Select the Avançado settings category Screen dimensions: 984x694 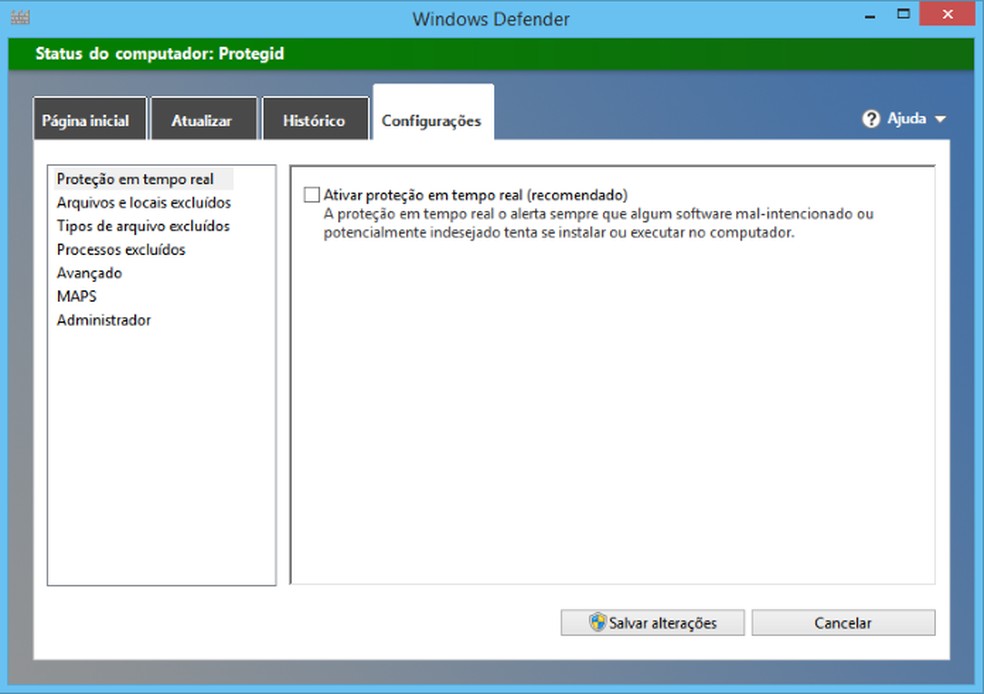tap(89, 272)
